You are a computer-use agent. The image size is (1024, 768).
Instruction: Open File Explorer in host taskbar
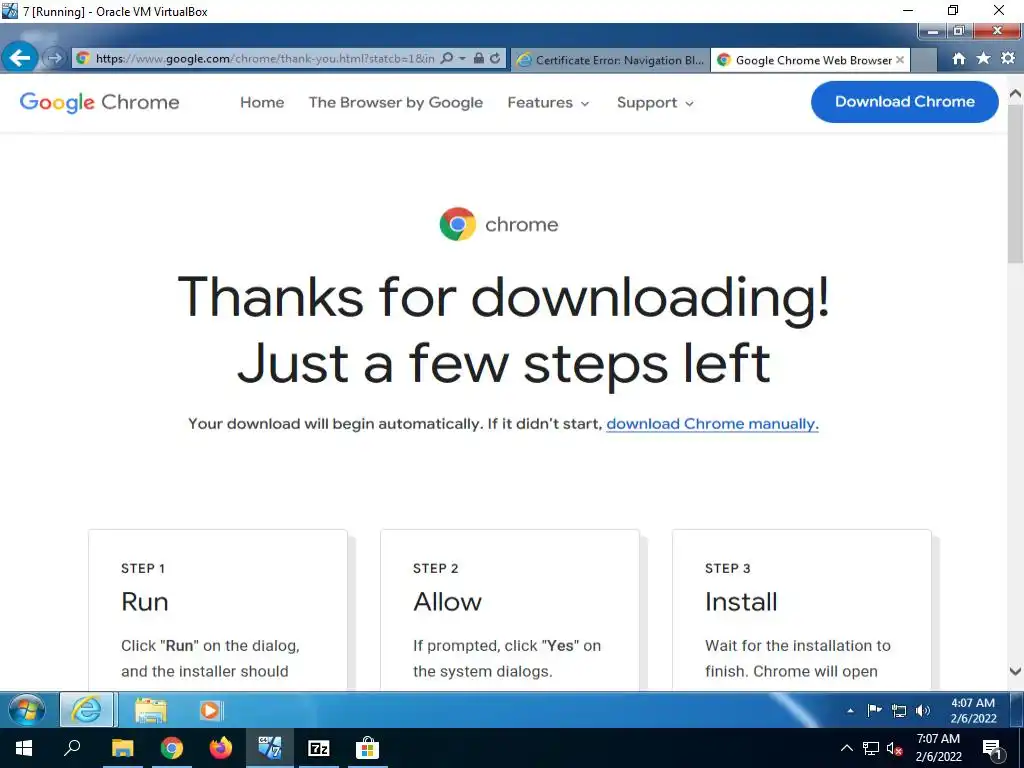(122, 748)
